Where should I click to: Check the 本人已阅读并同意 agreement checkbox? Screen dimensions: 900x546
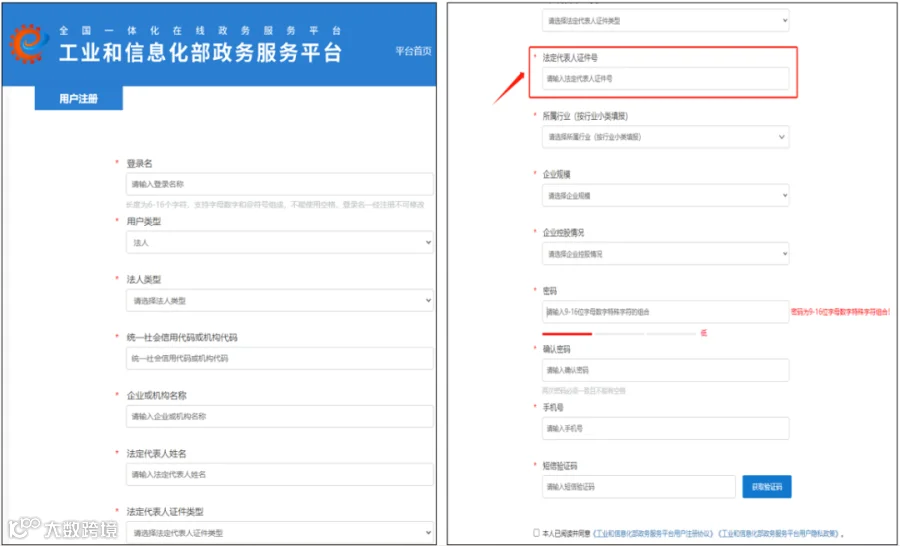(x=536, y=533)
